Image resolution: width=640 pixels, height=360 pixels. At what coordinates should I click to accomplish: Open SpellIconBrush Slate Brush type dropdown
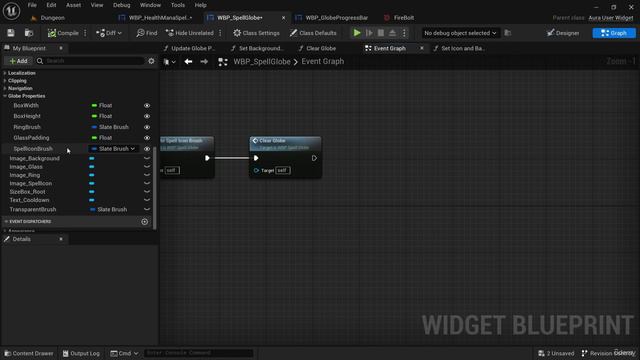113,149
